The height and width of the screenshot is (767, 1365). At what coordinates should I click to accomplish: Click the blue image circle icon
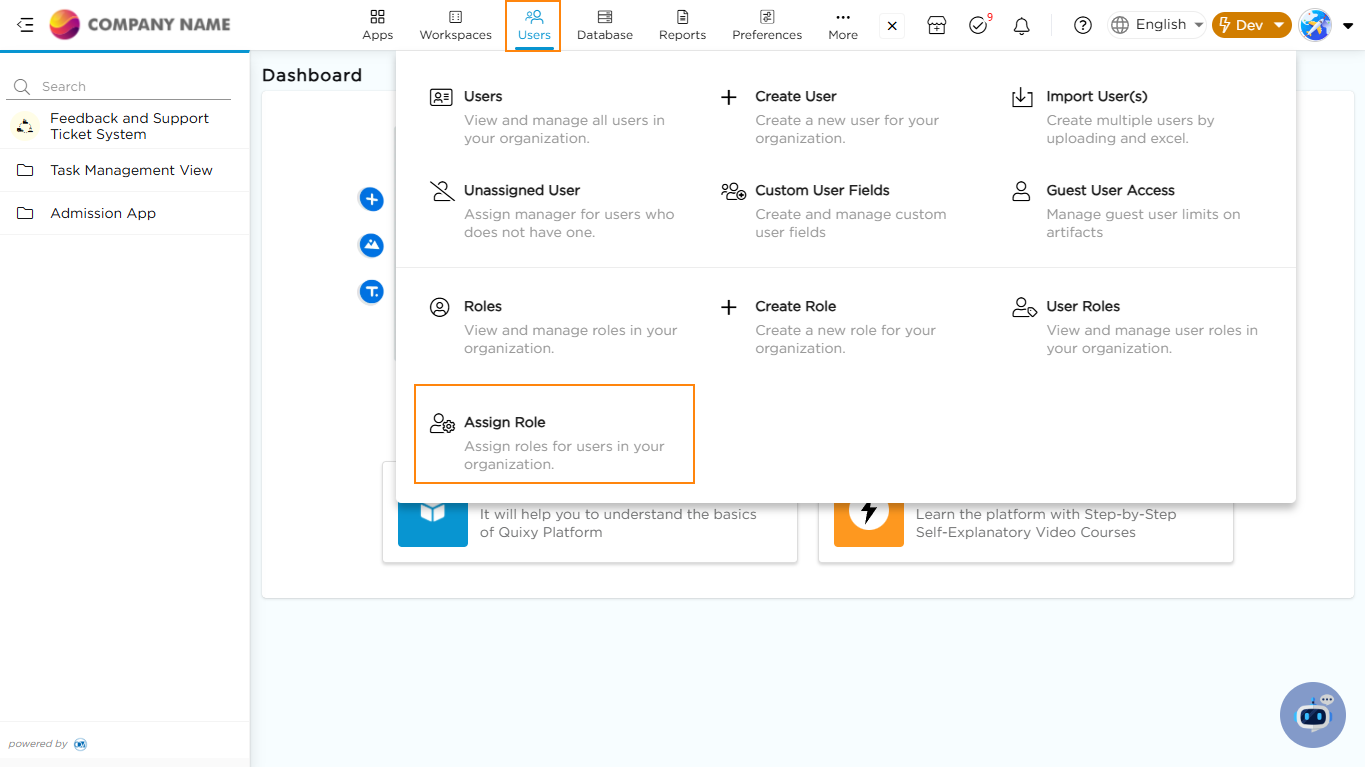point(372,245)
